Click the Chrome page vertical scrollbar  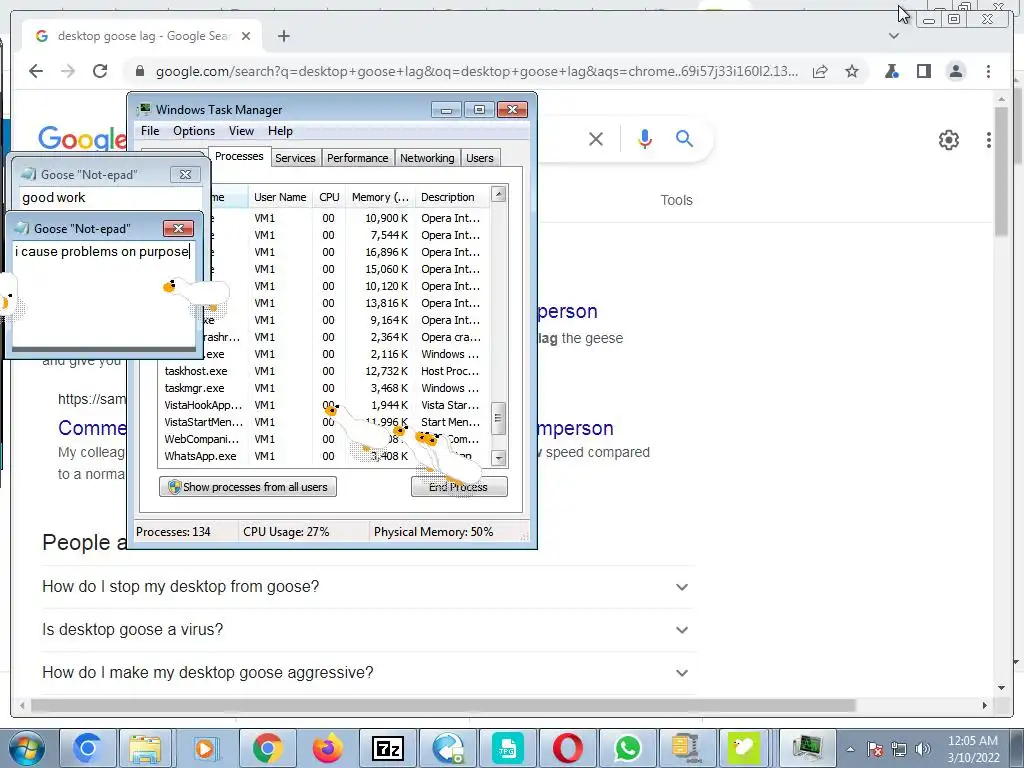pos(1002,171)
